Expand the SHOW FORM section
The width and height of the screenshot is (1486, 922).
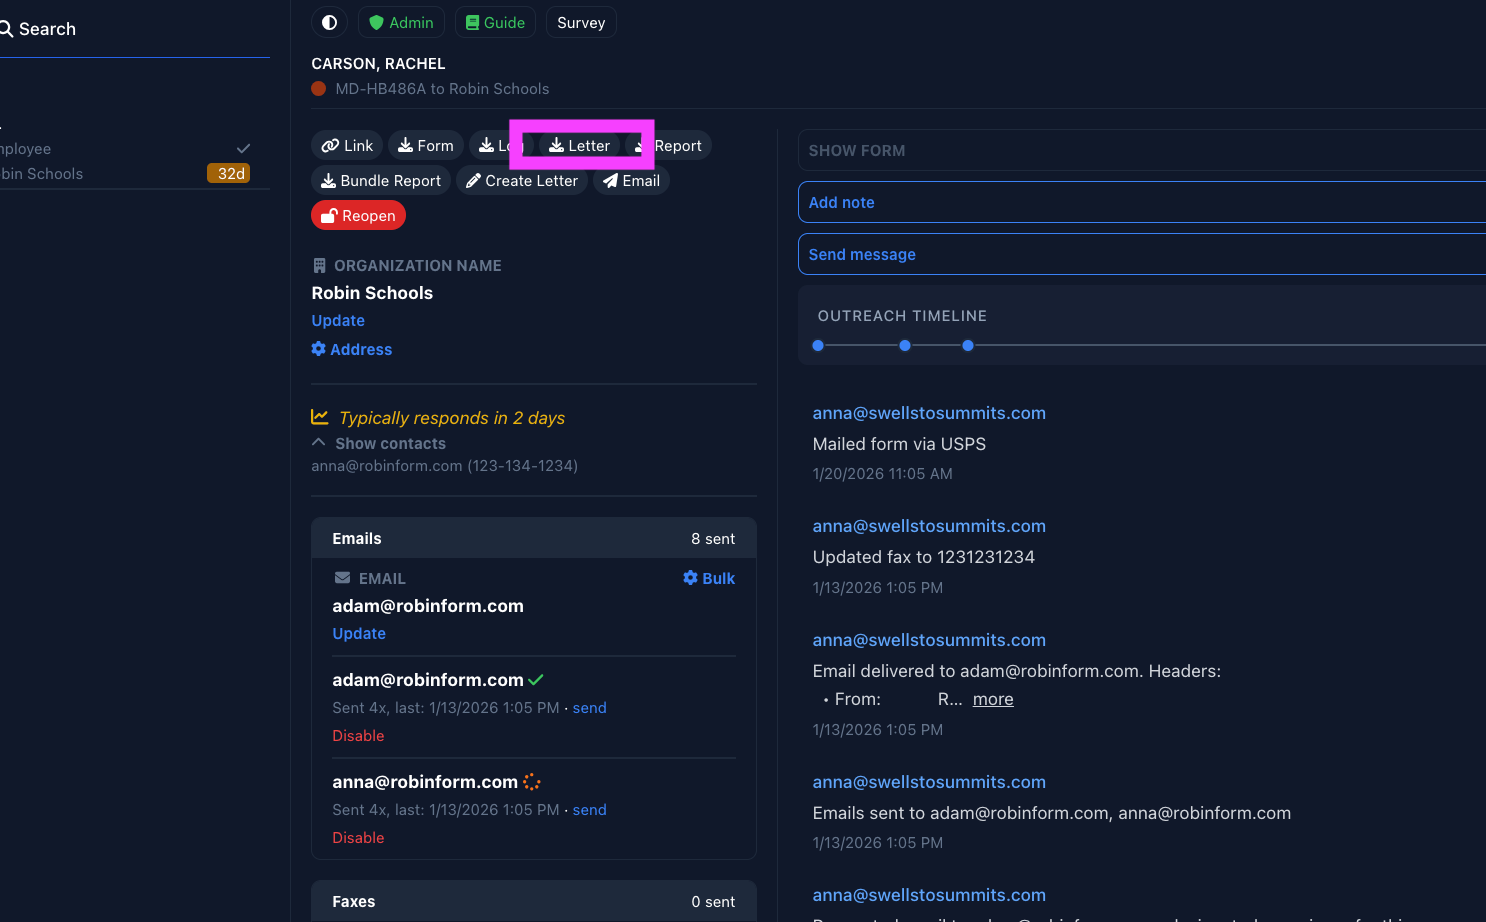1142,150
